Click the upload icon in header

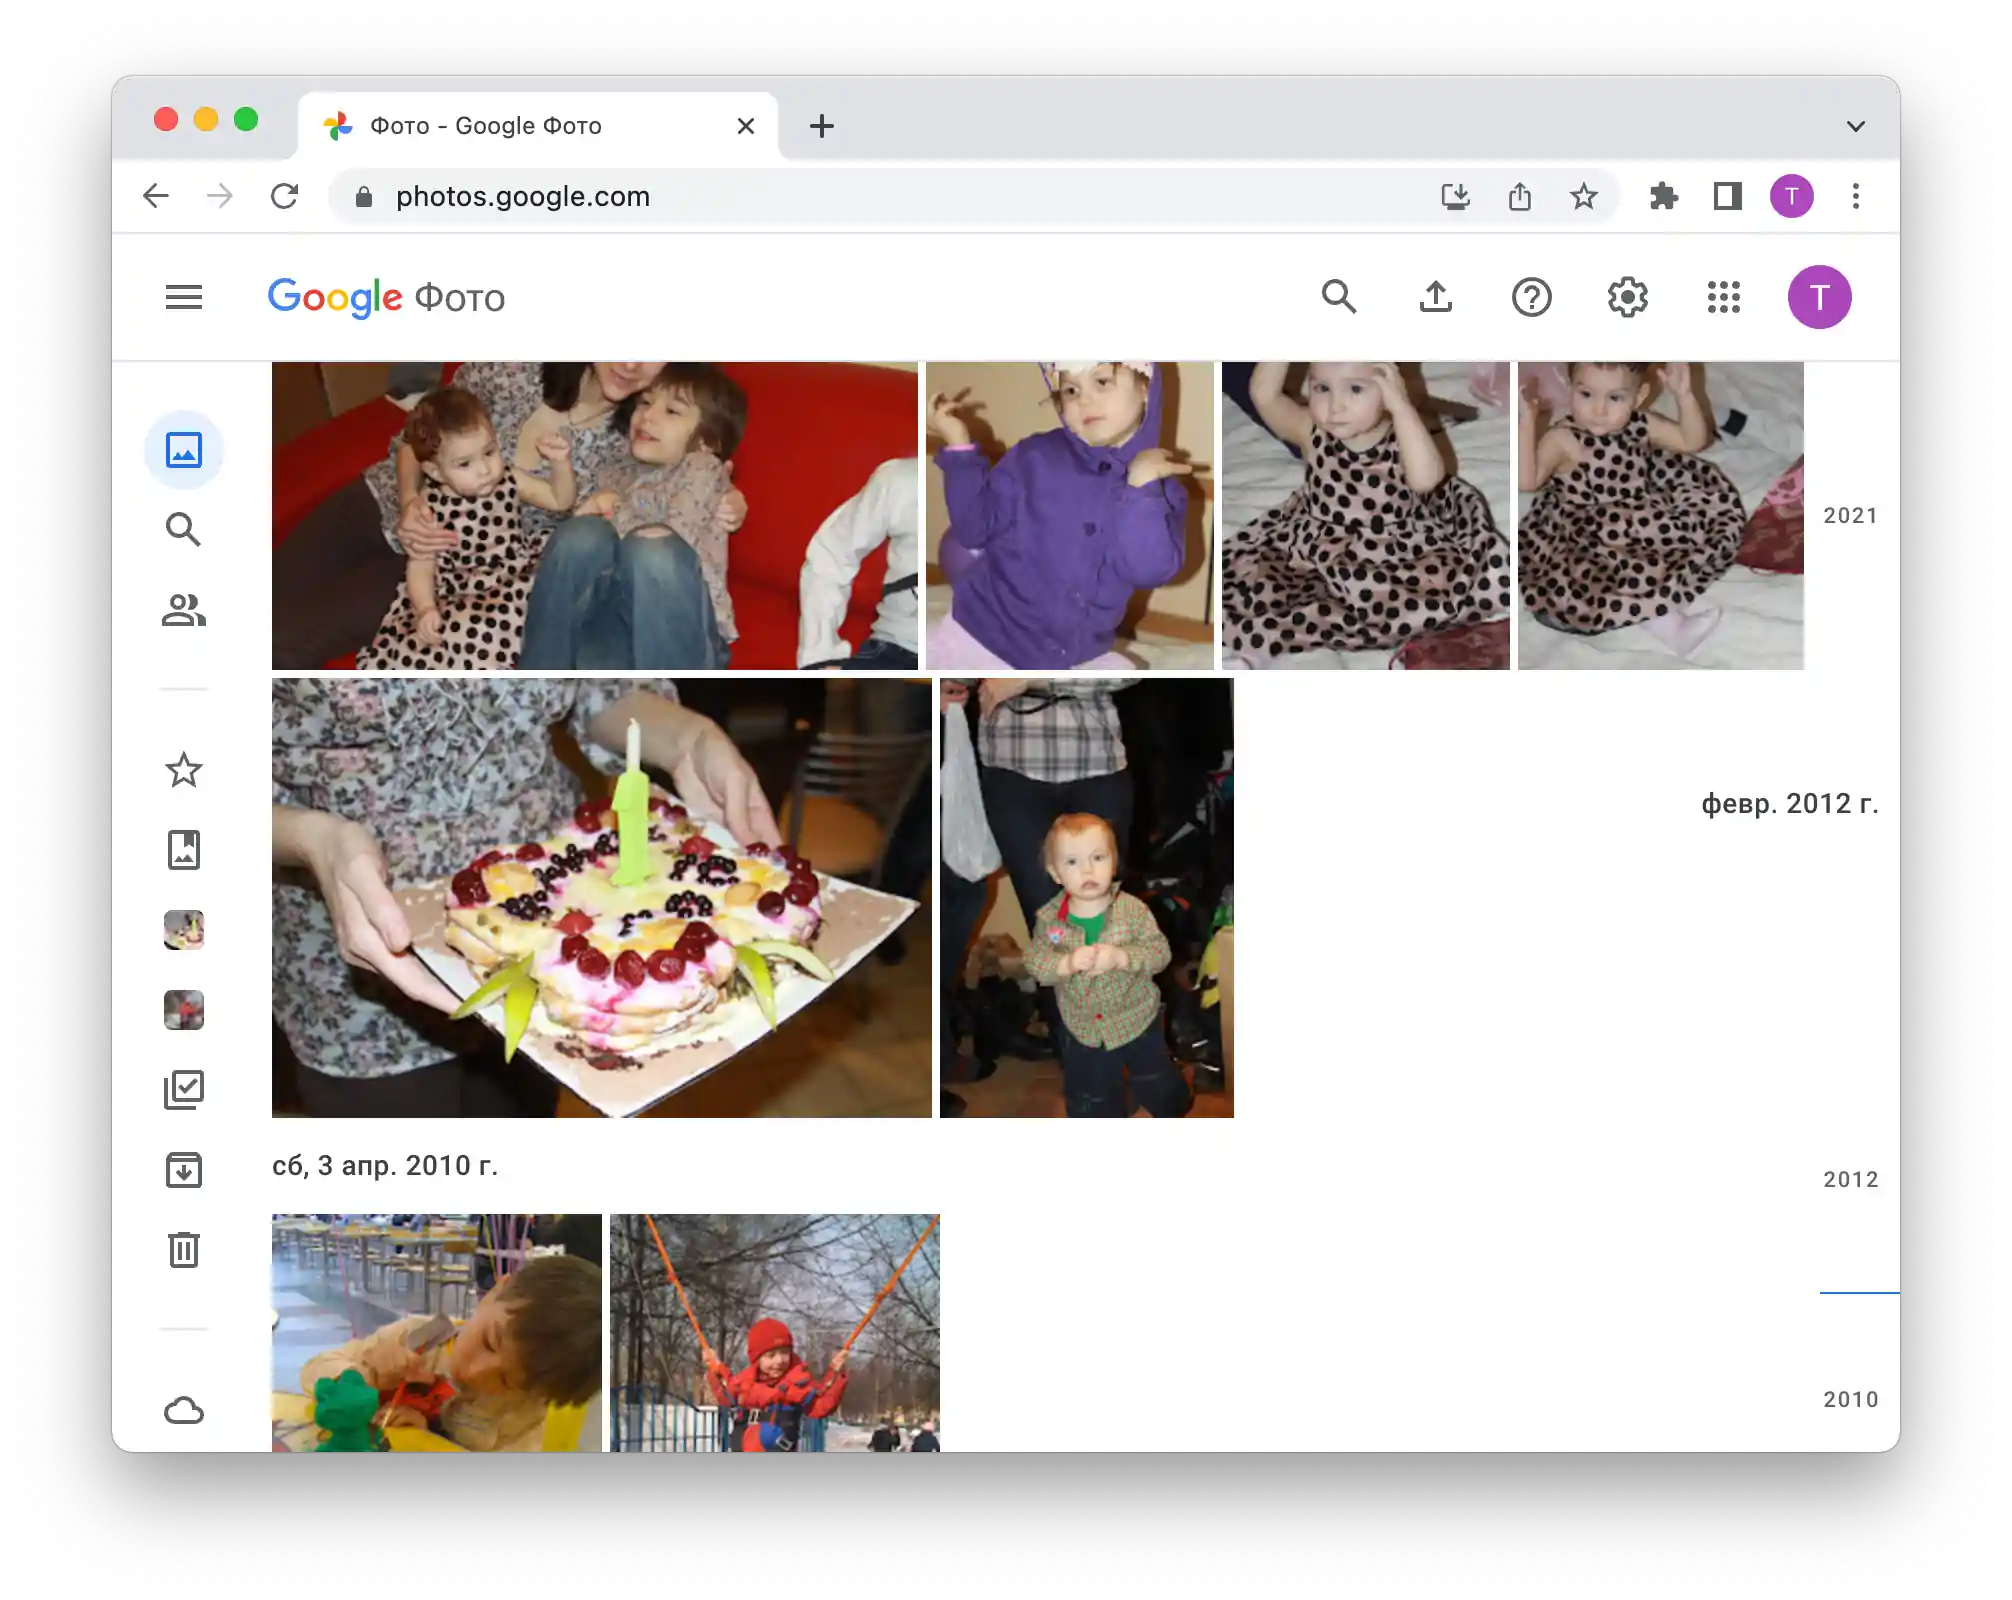click(x=1436, y=297)
